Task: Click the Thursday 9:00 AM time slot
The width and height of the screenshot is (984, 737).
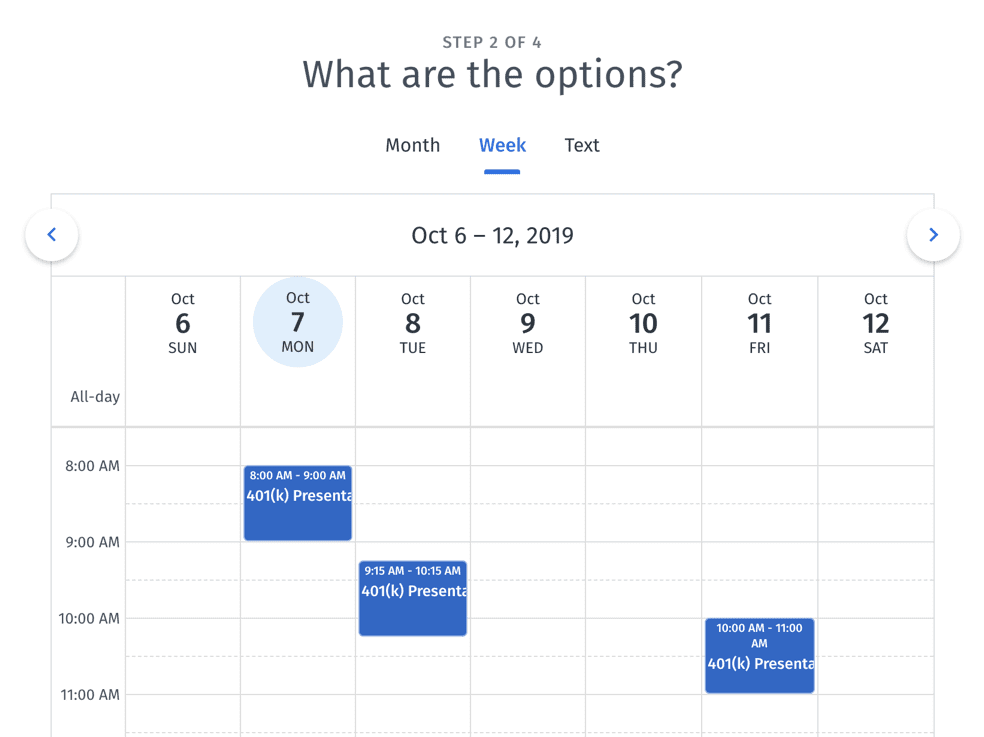Action: click(643, 561)
